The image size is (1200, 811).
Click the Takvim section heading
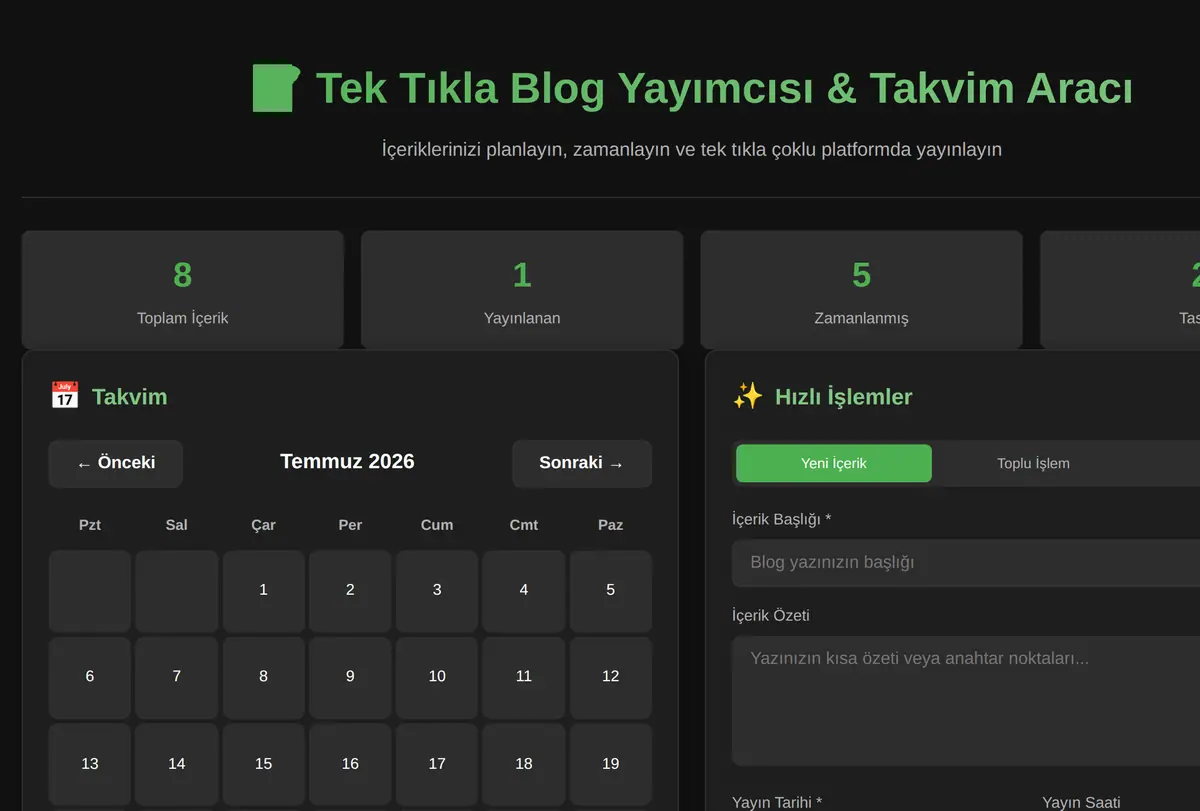130,397
